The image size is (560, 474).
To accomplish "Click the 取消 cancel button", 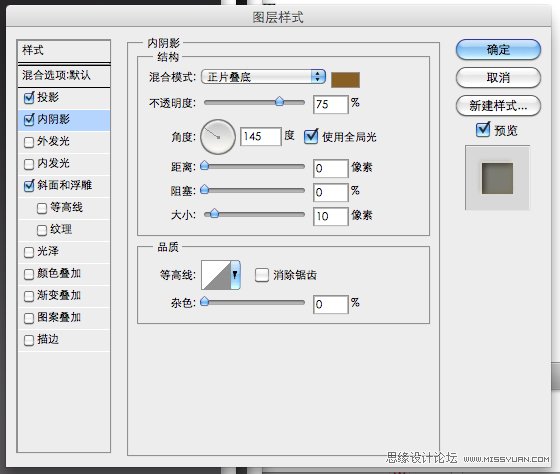I will coord(498,78).
